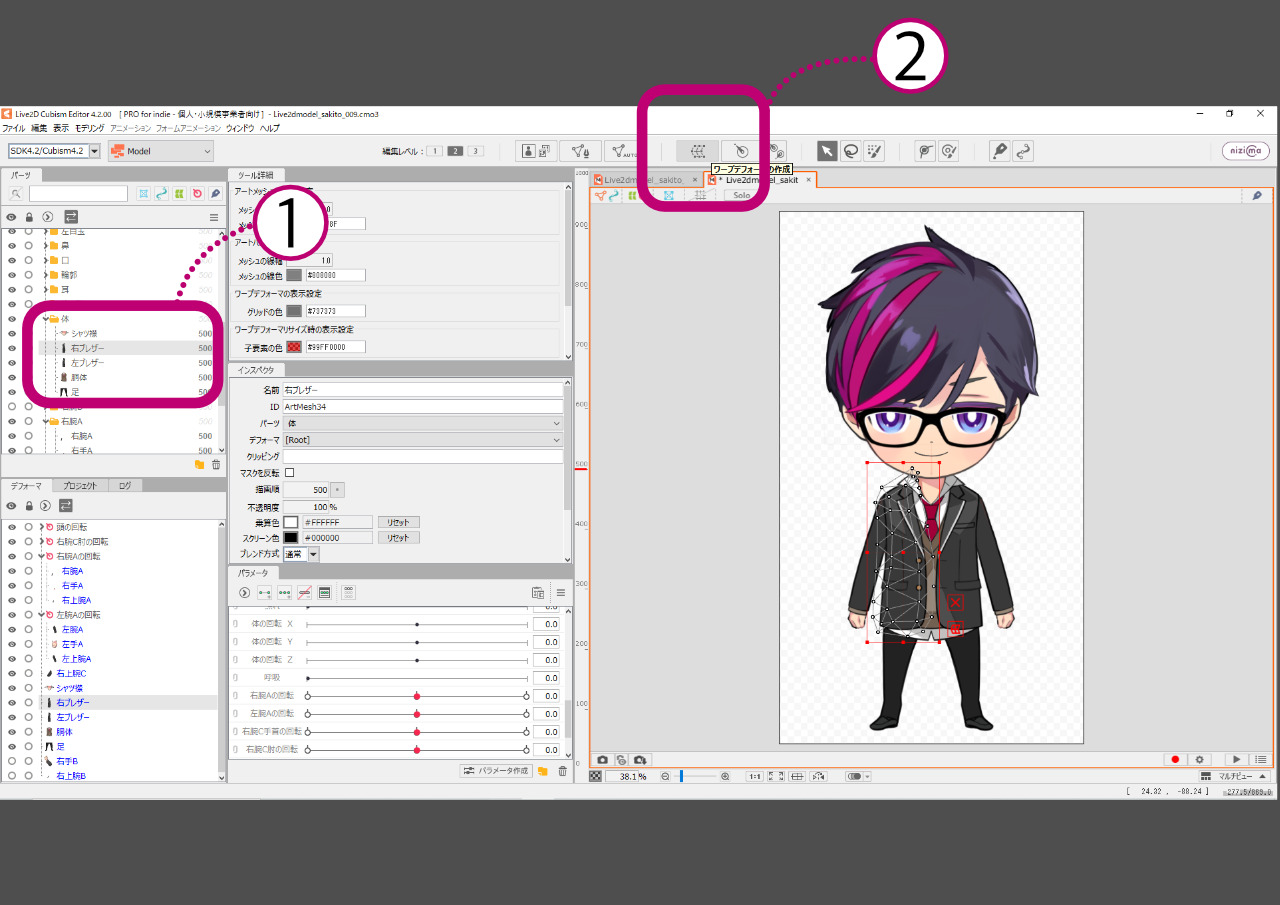Click the multiply color white swatch
The height and width of the screenshot is (905, 1280).
pos(291,522)
